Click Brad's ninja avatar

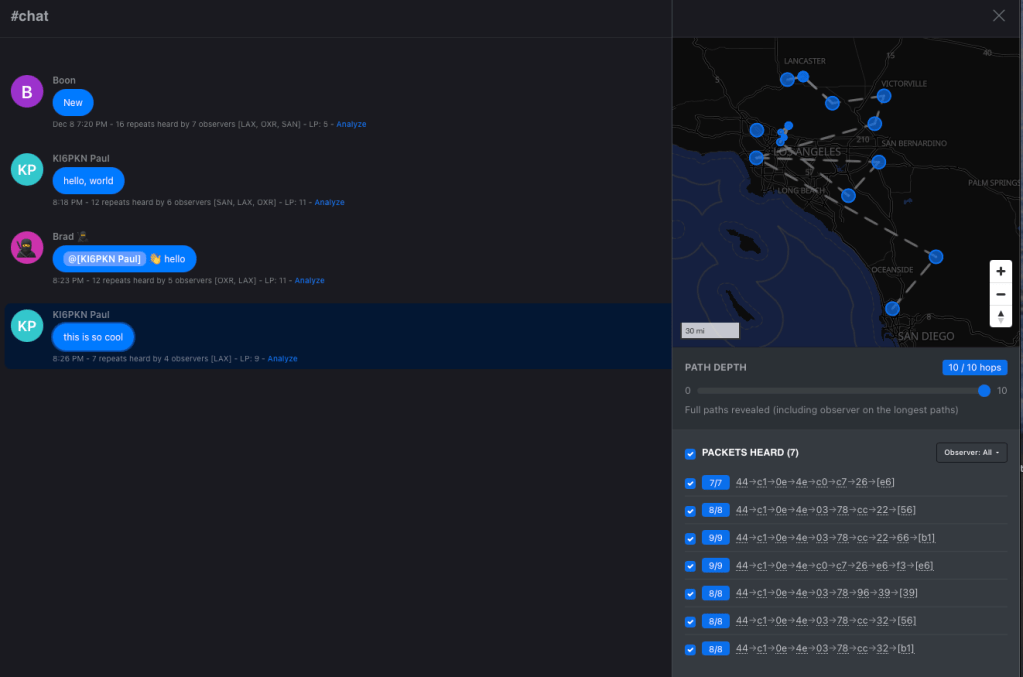[x=27, y=247]
